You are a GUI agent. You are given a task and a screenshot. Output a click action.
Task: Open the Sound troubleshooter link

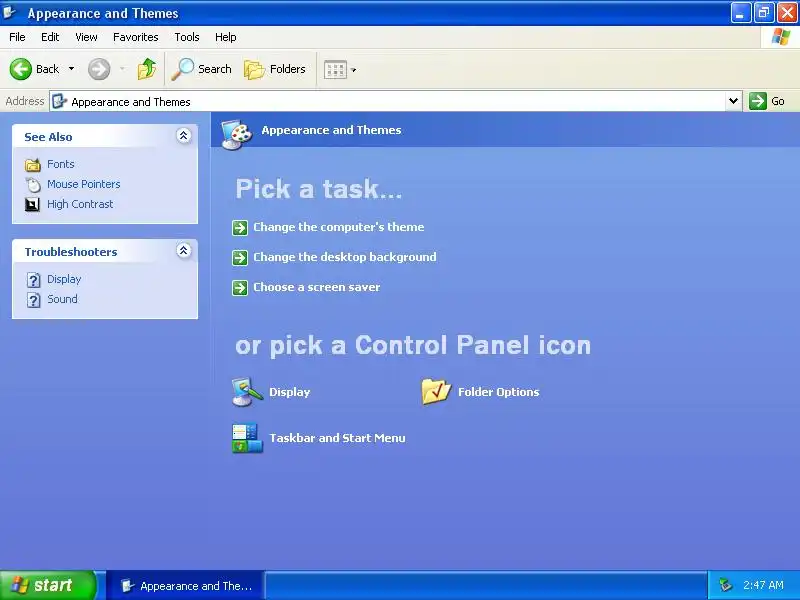click(x=62, y=299)
